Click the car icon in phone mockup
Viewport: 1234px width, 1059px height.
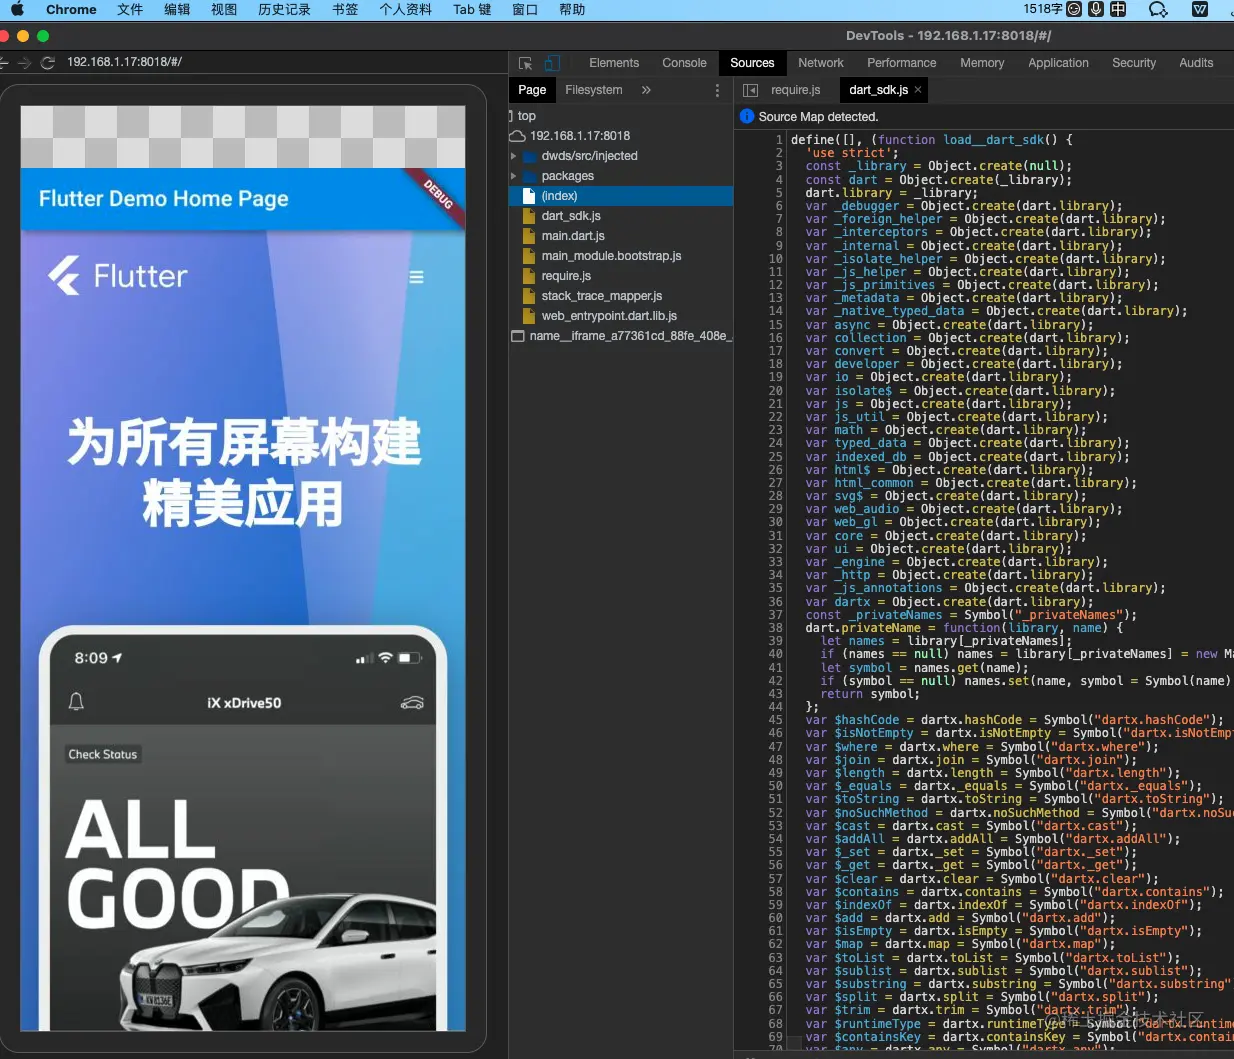[412, 702]
